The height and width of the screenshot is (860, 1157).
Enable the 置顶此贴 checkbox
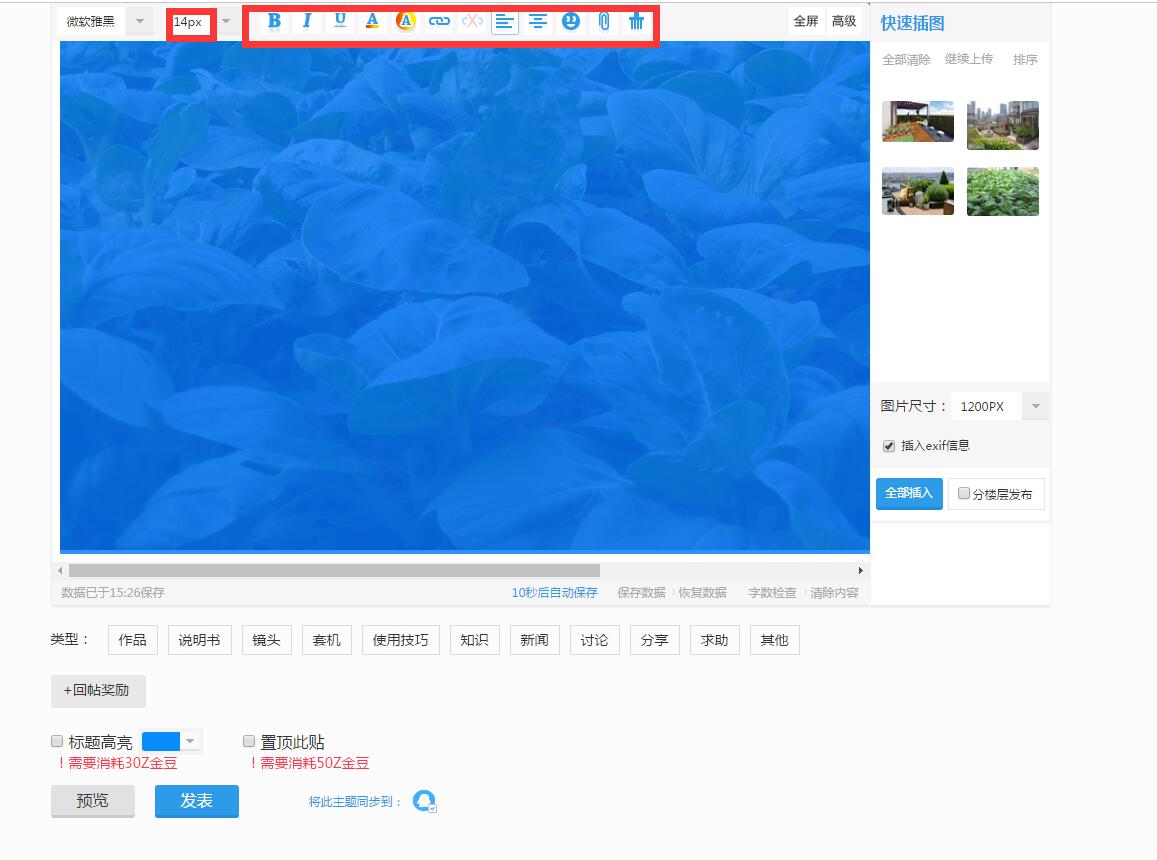tap(247, 740)
